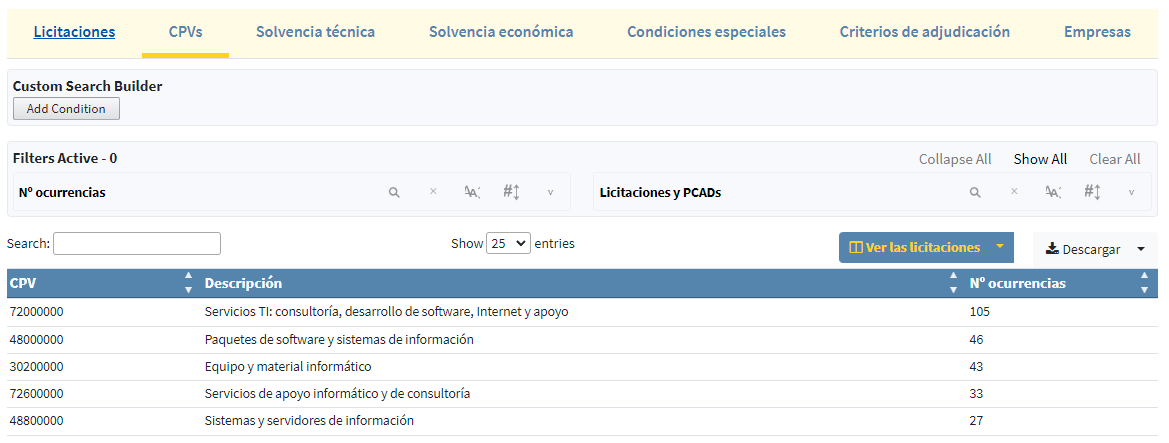Viewport: 1169px width, 443px height.
Task: Click the search icon in Nº ocurrencias pane
Action: [394, 192]
